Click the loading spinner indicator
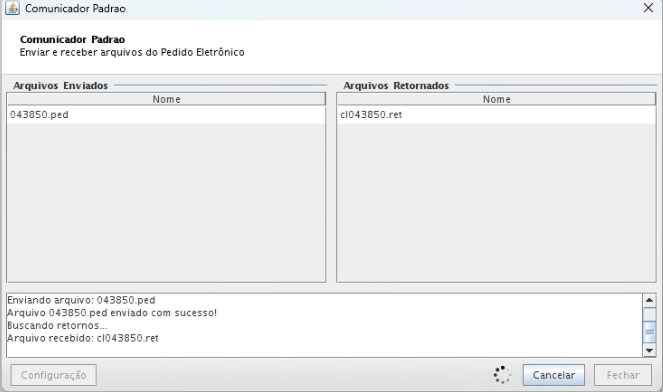Viewport: 663px width, 392px height. coord(502,375)
